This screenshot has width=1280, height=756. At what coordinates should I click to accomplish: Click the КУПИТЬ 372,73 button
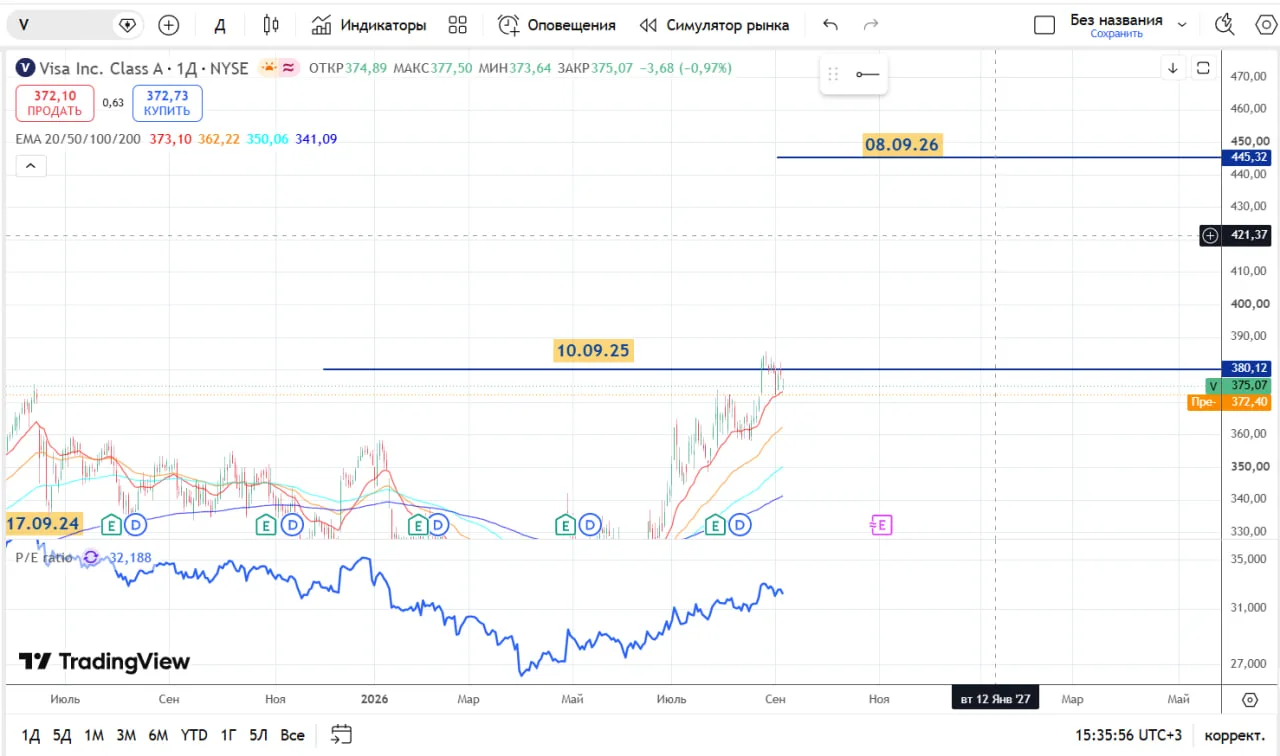click(x=167, y=102)
